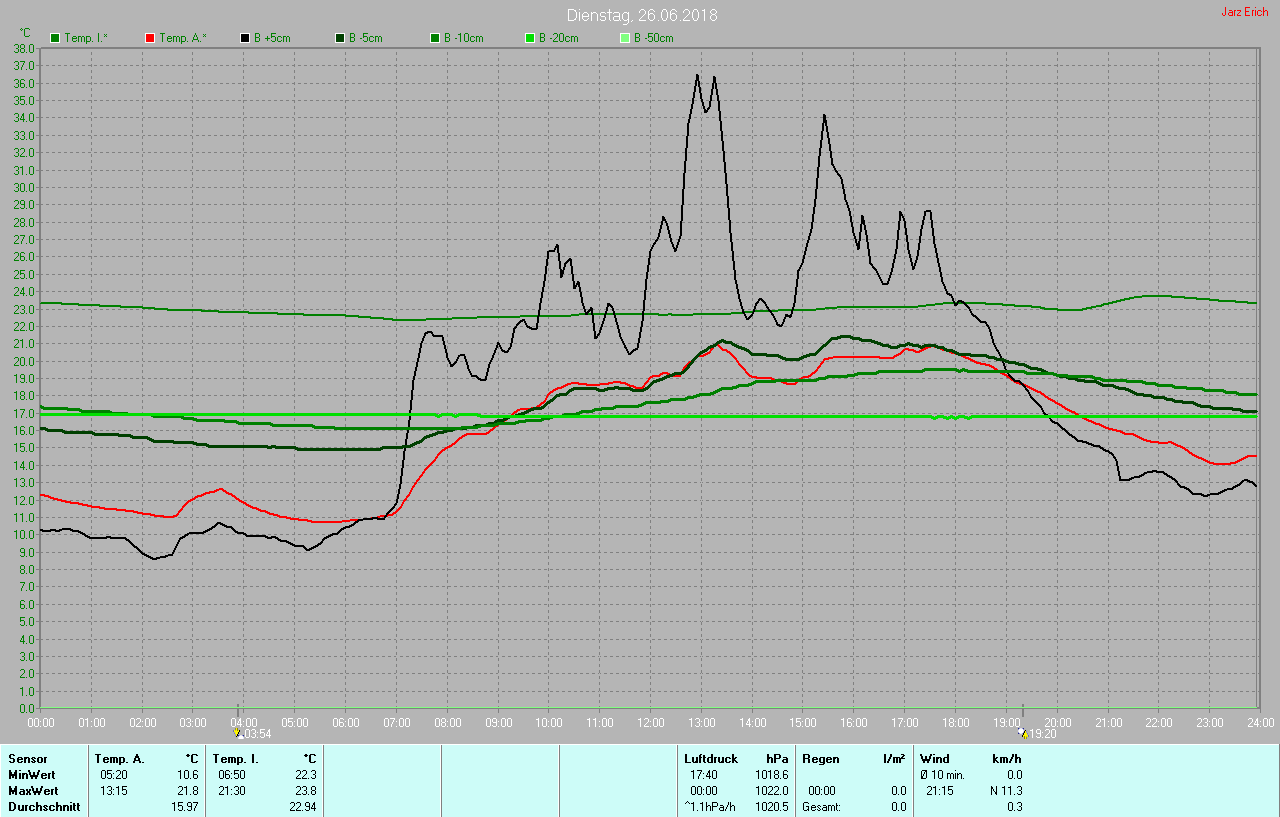Select the Temp. A.* legend label
The width and height of the screenshot is (1280, 817).
(183, 38)
